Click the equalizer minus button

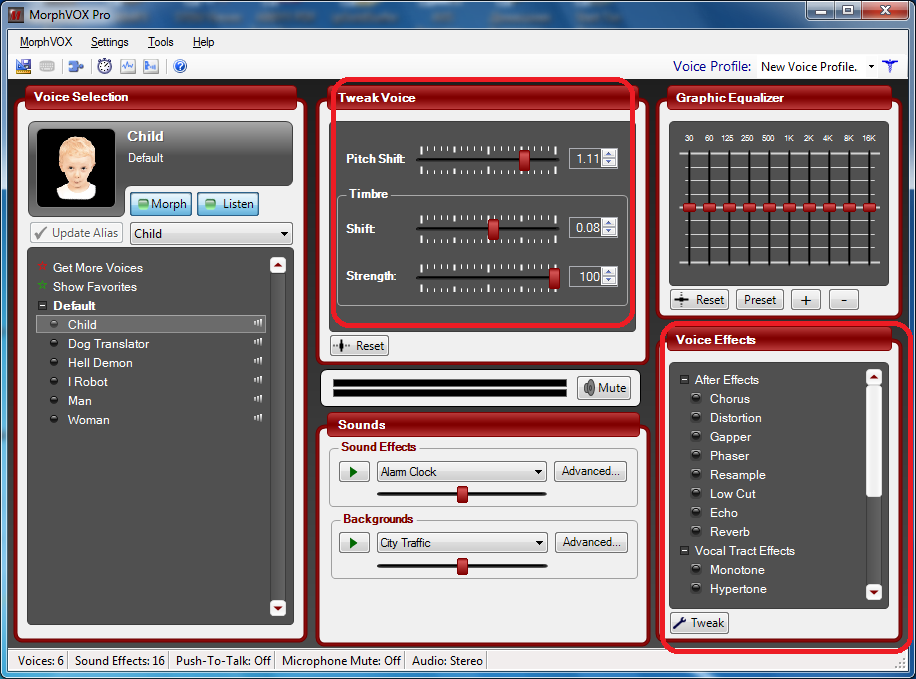[x=844, y=300]
